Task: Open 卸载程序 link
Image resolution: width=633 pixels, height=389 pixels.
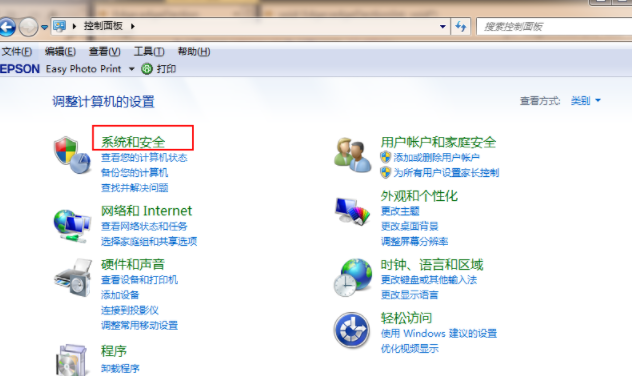Action: (x=119, y=368)
